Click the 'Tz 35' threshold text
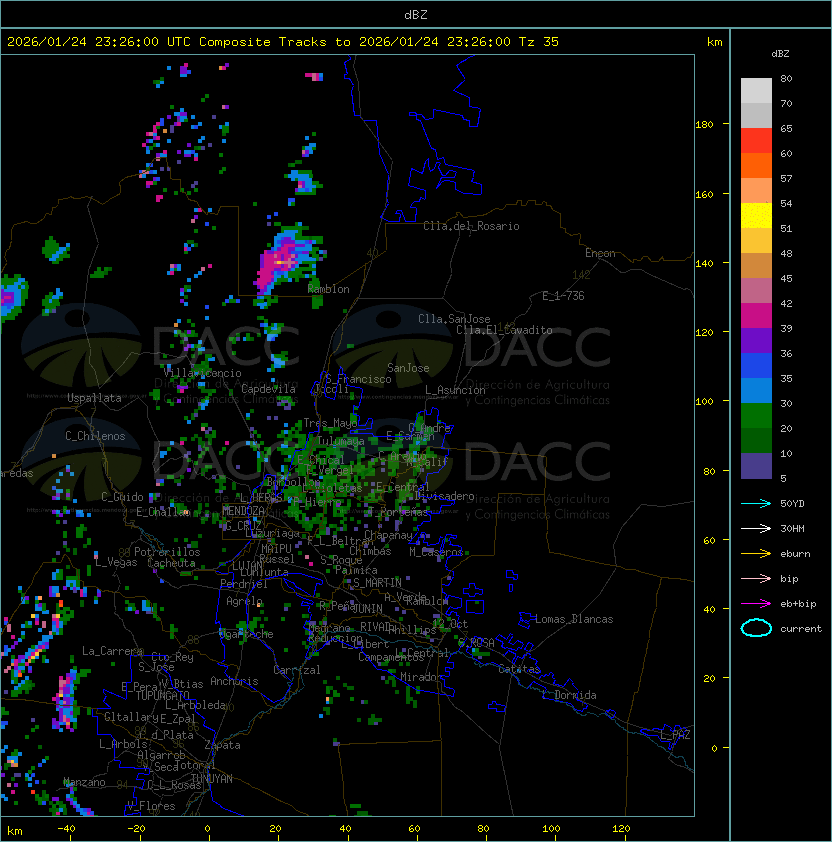 pos(539,42)
